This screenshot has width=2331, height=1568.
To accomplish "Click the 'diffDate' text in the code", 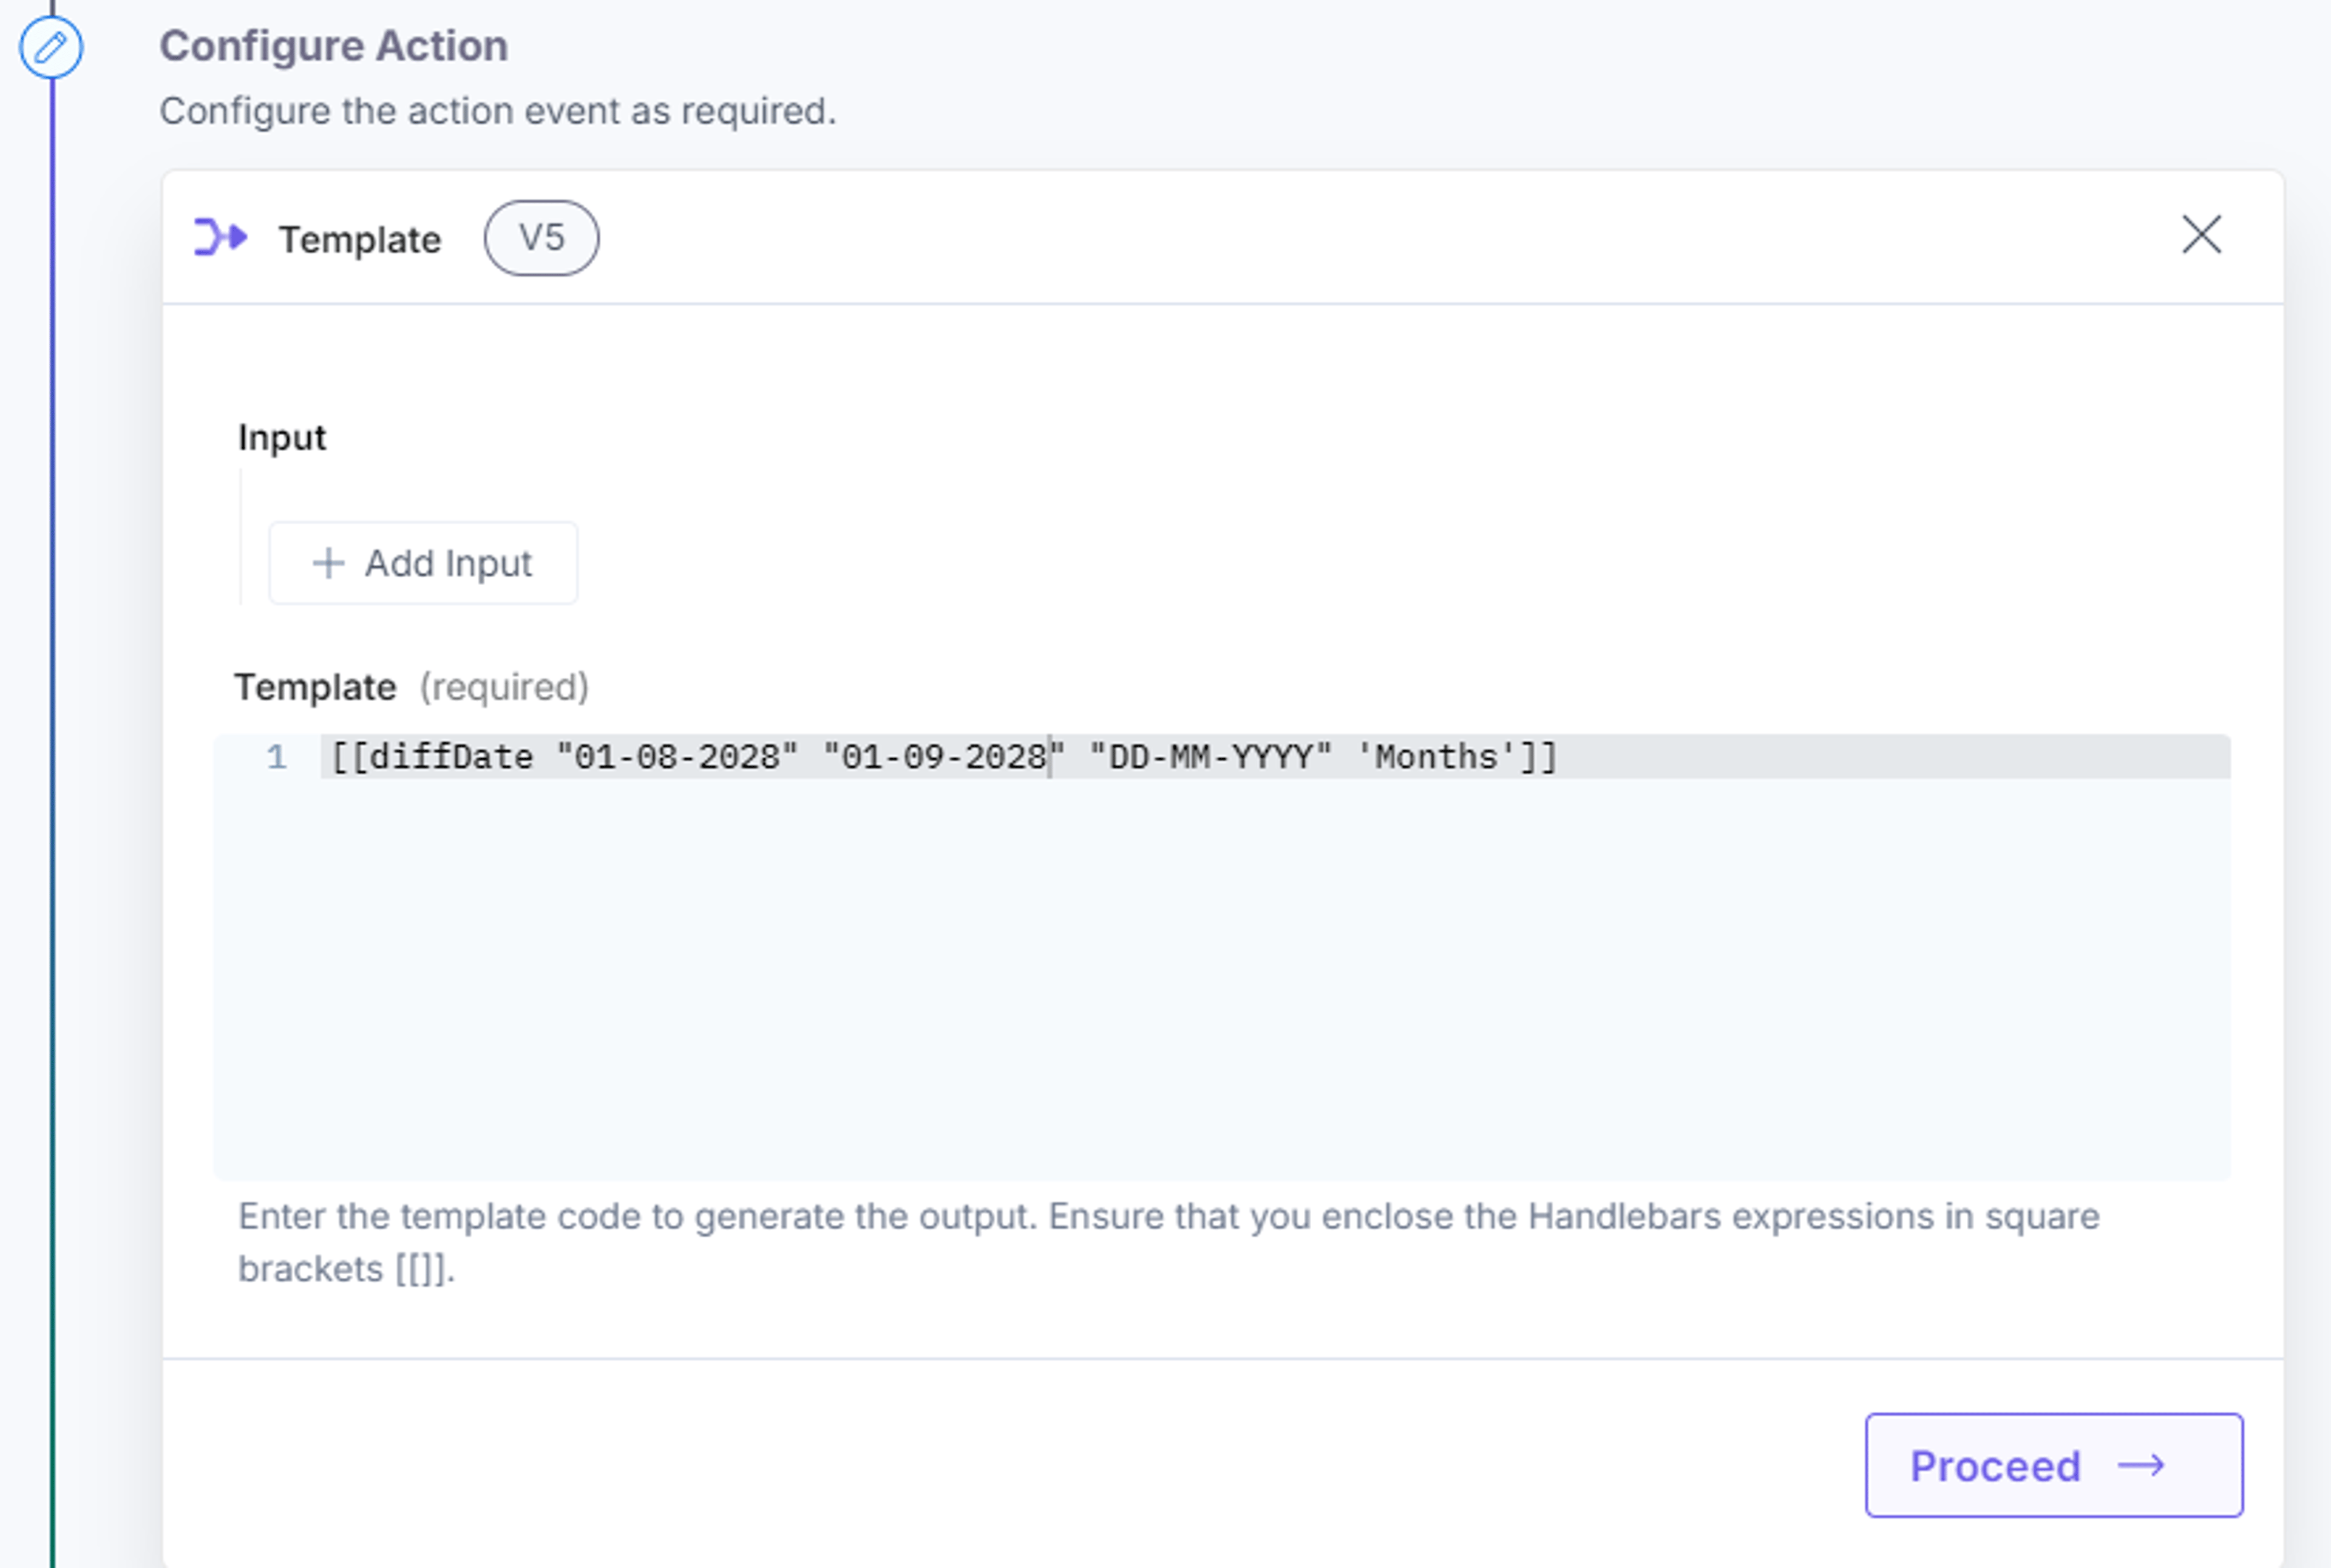I will tap(451, 757).
